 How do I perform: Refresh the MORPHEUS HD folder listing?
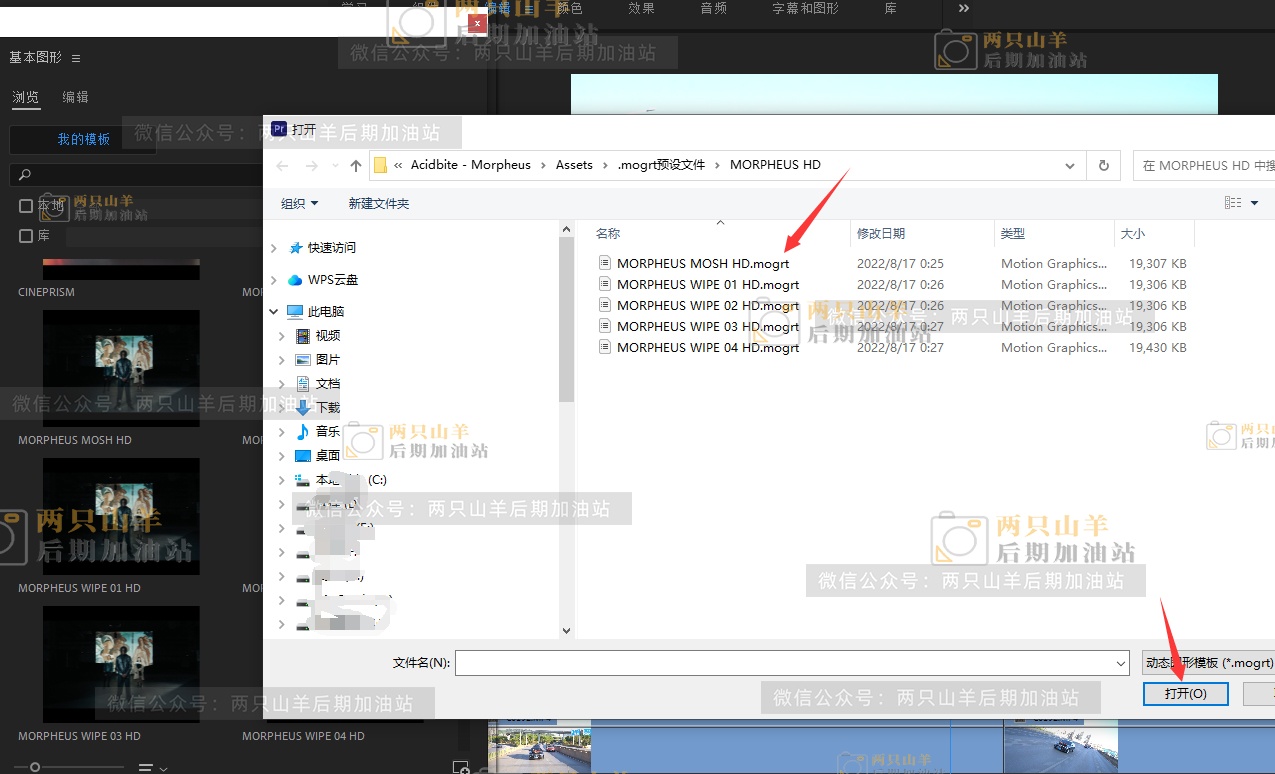point(1104,166)
